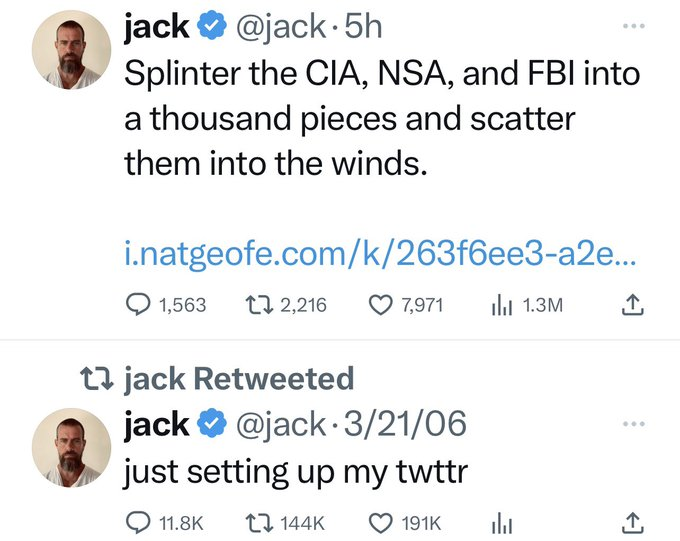Click the @jack handle on the first tweet
Screen dimensions: 680x541
tap(283, 27)
